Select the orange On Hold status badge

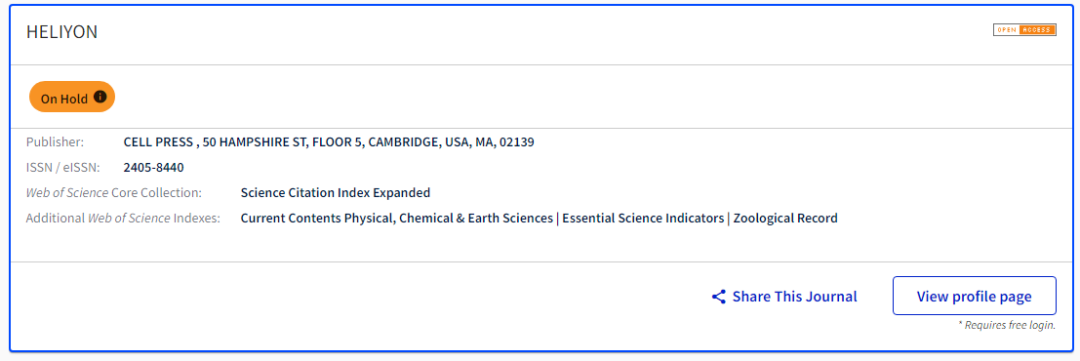point(72,98)
